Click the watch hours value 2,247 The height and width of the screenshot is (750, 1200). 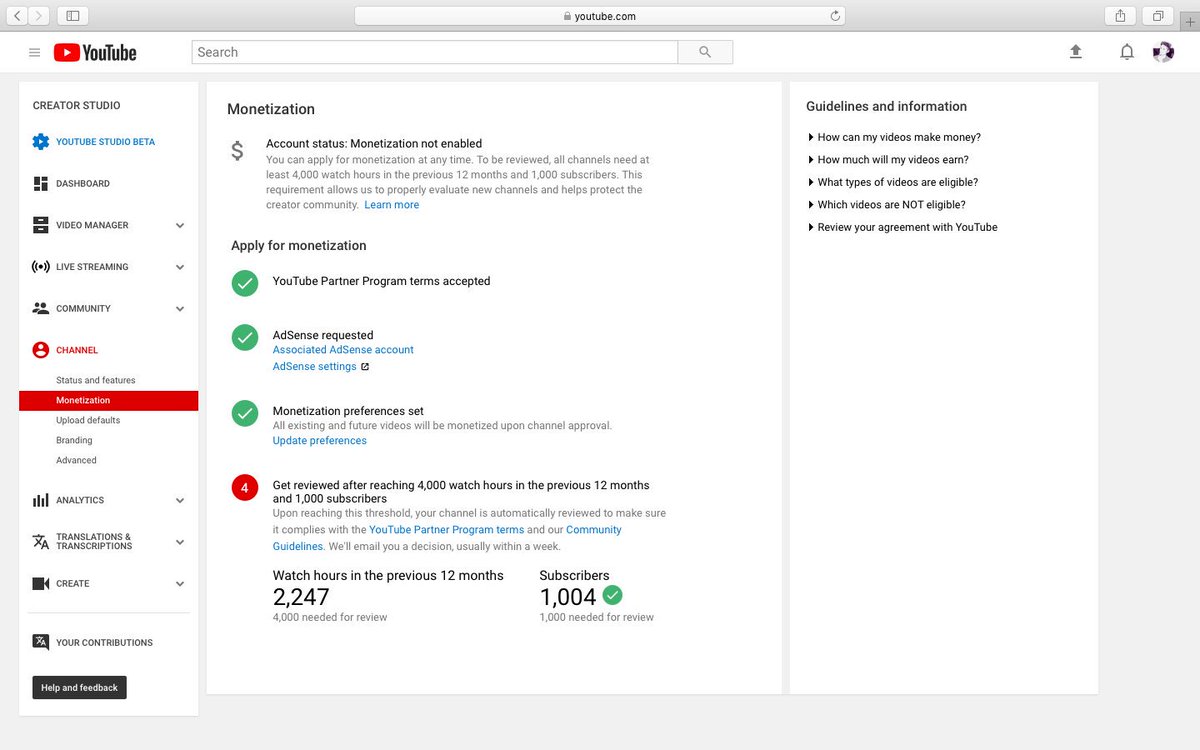click(x=301, y=597)
